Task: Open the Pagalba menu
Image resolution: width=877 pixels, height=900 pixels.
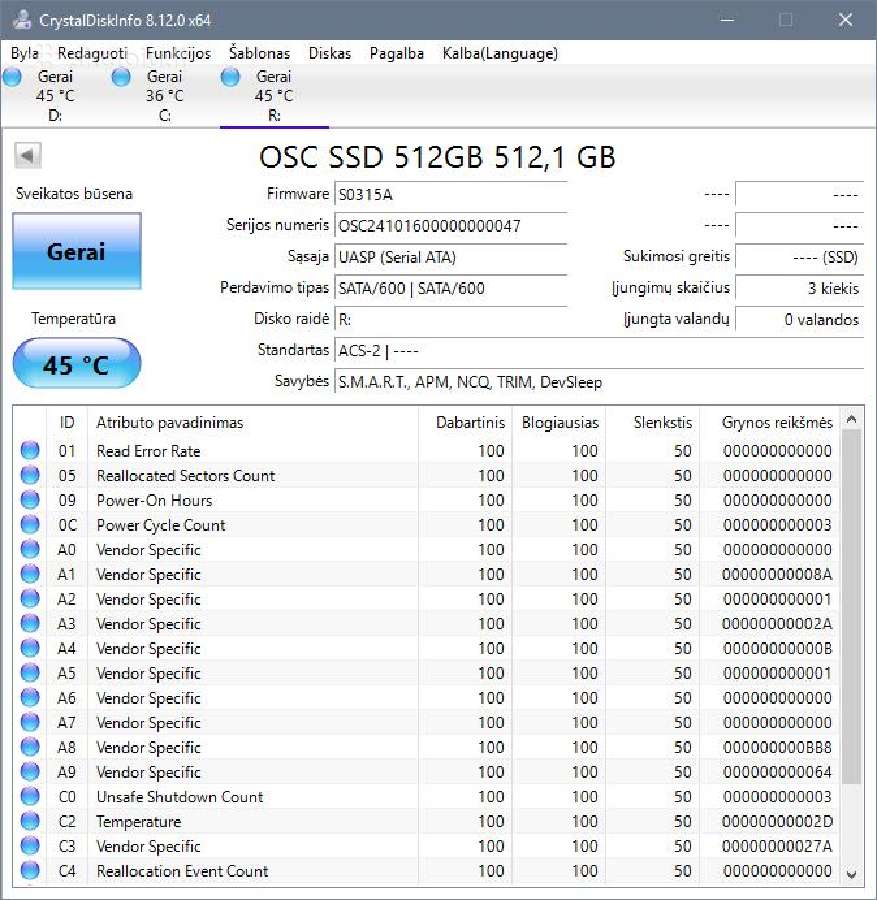Action: pyautogui.click(x=397, y=53)
